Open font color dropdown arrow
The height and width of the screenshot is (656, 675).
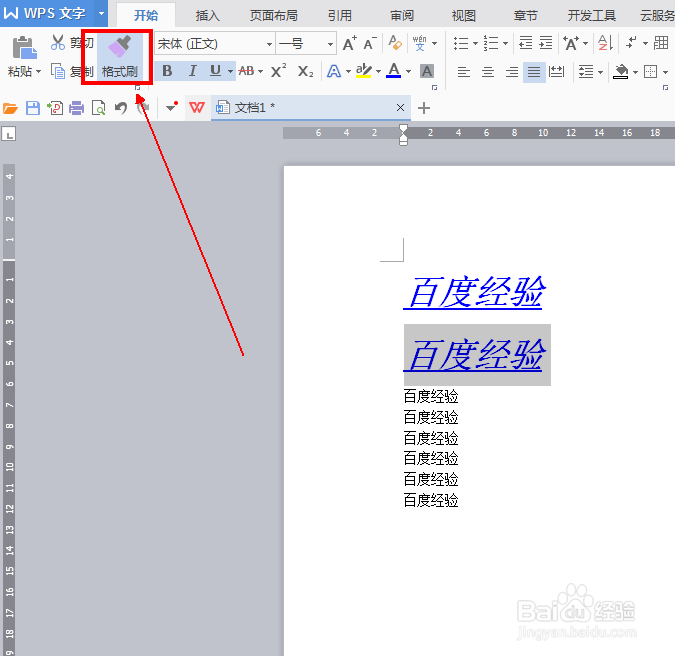[x=408, y=71]
